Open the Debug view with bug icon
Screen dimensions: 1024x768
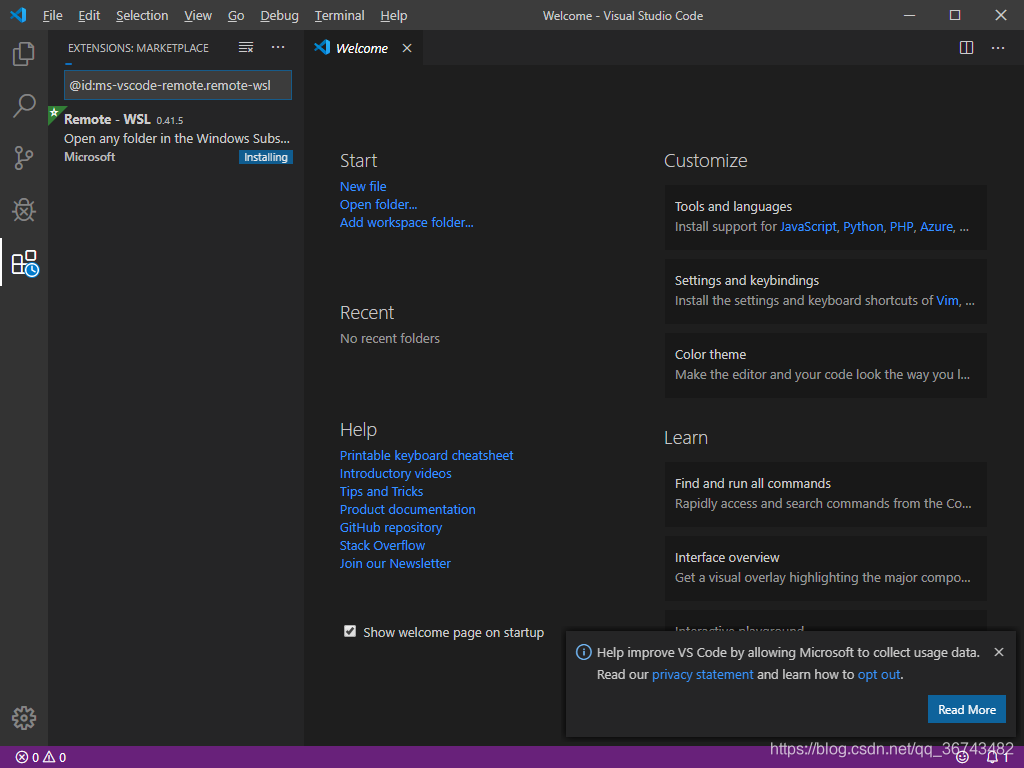click(x=24, y=210)
